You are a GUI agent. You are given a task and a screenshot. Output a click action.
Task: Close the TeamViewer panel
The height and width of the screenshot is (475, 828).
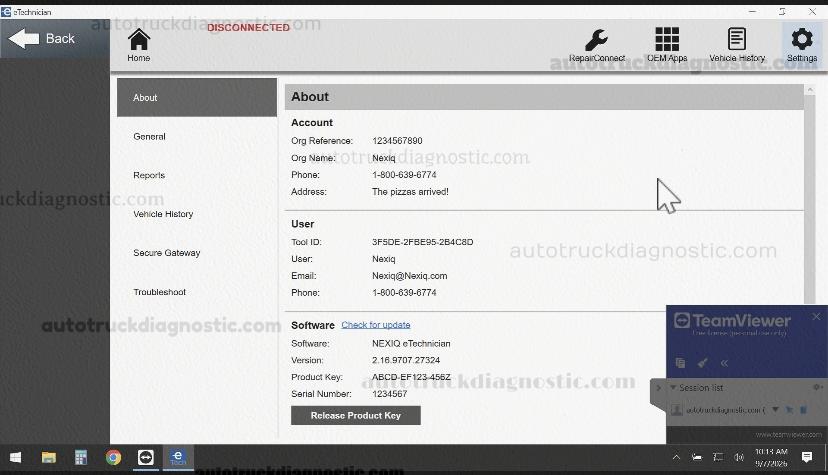pos(816,316)
